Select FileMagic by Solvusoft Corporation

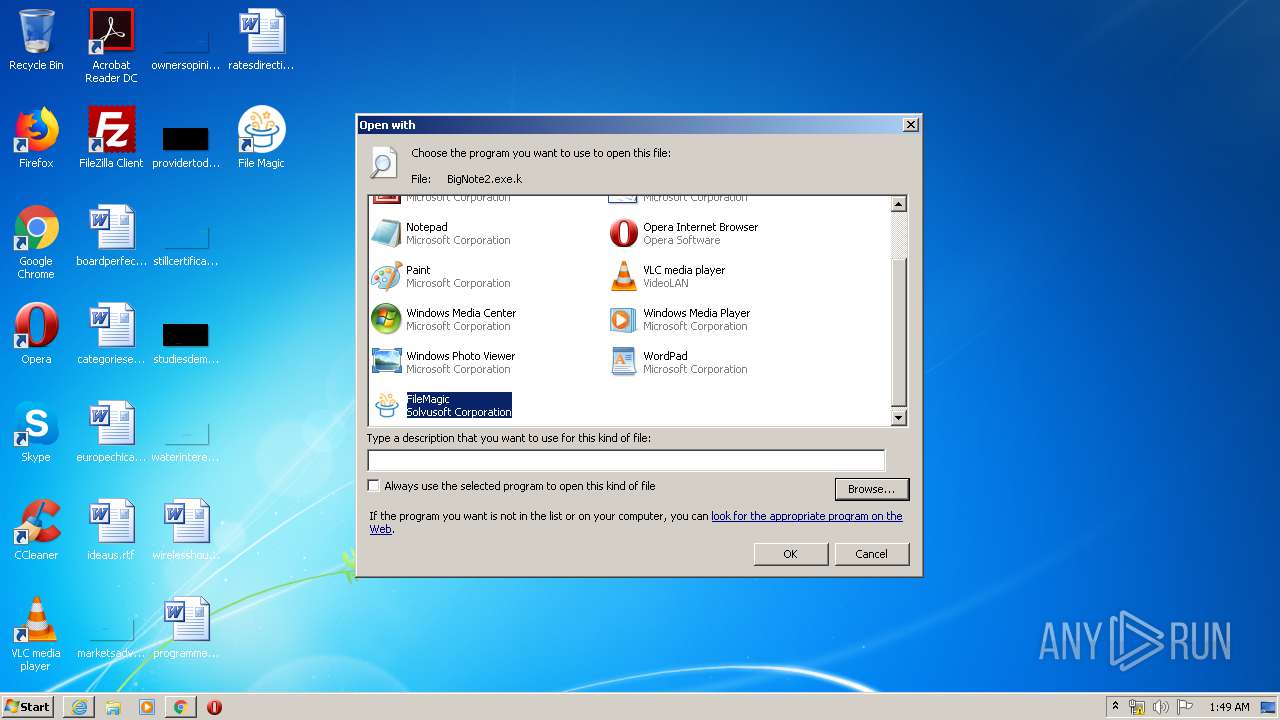tap(441, 405)
